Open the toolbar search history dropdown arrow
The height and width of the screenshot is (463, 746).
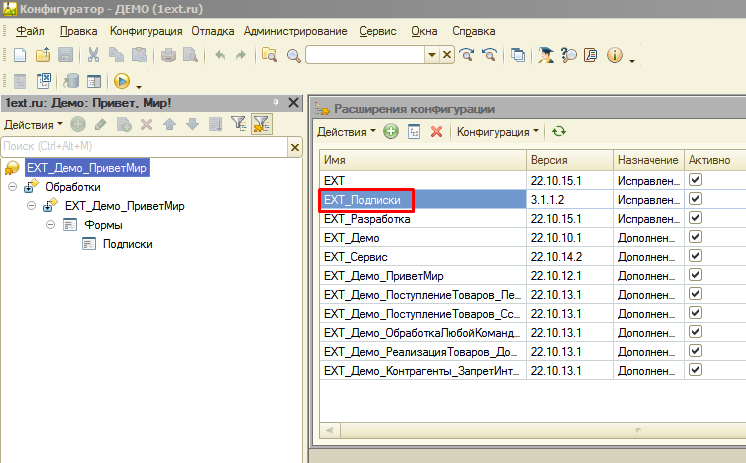[x=432, y=55]
